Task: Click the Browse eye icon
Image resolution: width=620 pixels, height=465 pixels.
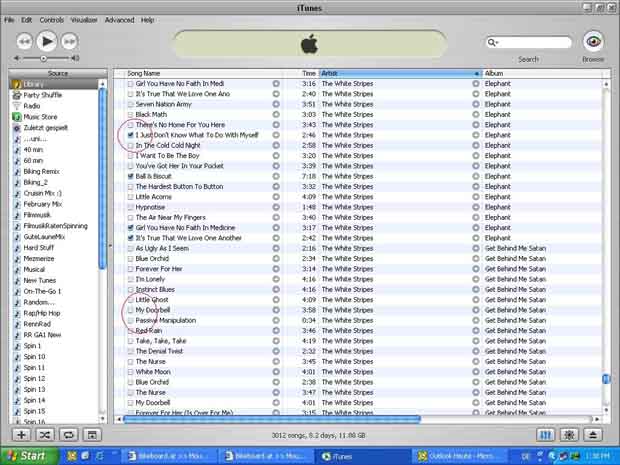Action: (593, 42)
